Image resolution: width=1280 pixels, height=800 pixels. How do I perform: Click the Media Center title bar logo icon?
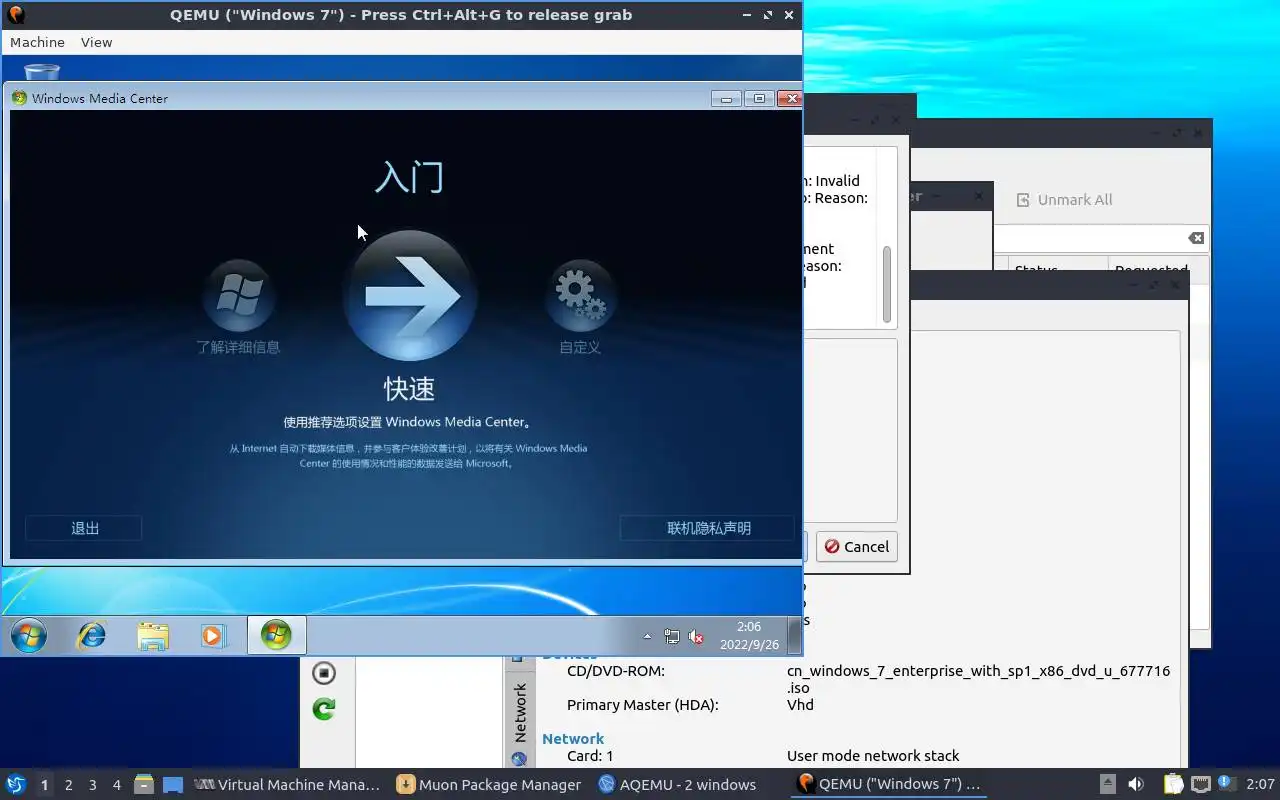pos(19,98)
